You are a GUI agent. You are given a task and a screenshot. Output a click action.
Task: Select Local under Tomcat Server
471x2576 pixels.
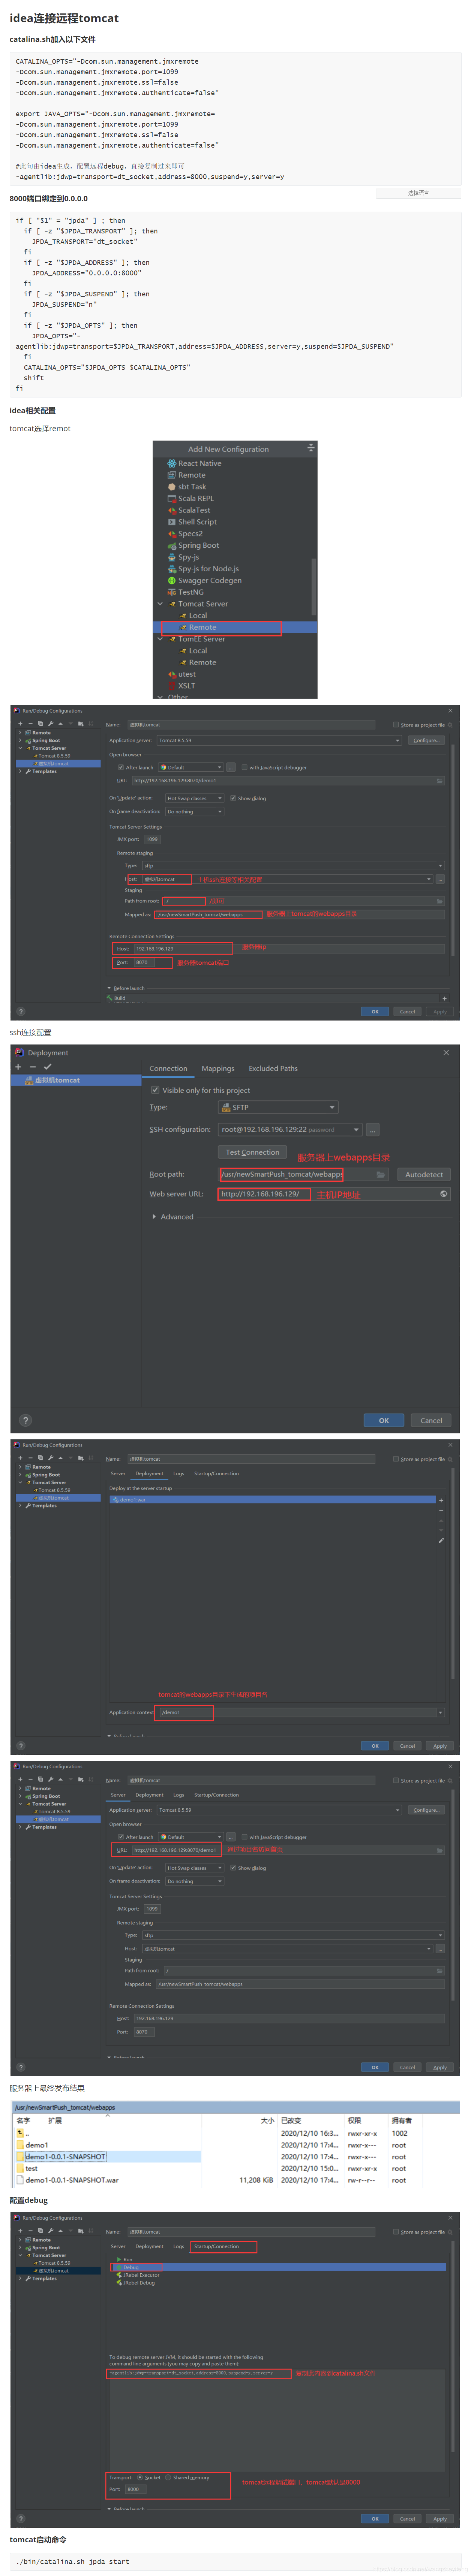click(x=198, y=616)
